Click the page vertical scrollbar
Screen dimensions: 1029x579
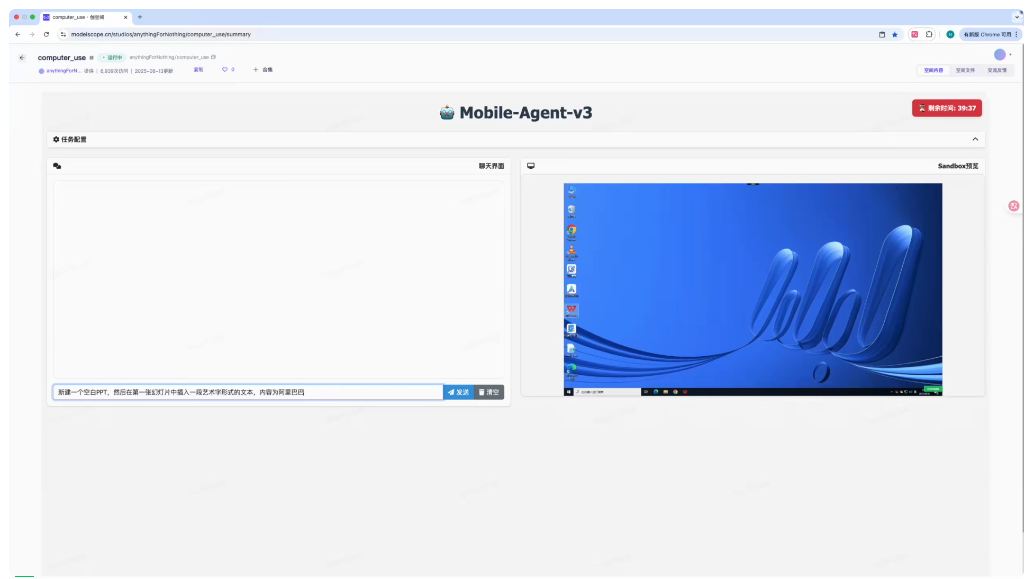pyautogui.click(x=1024, y=289)
